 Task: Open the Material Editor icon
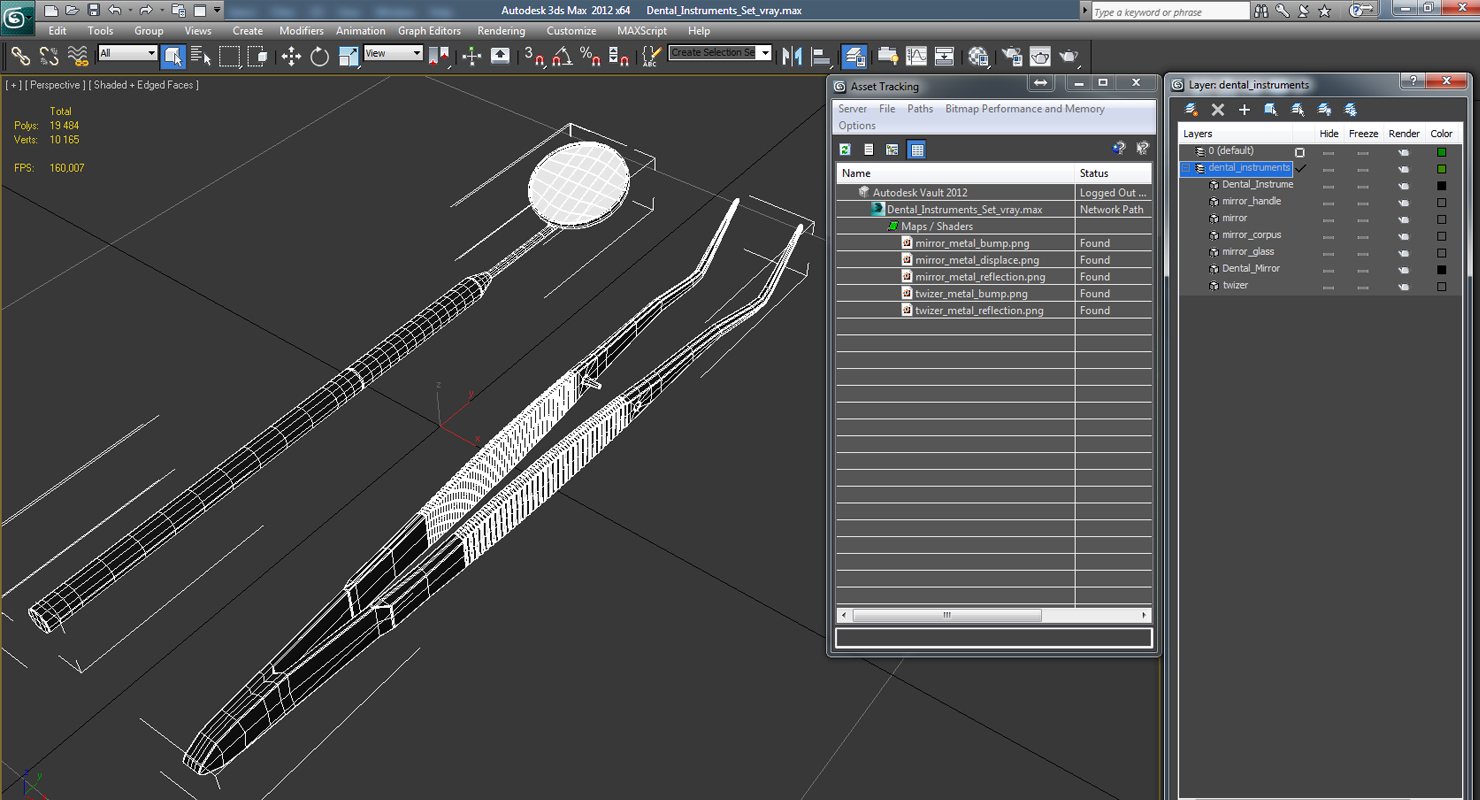[x=978, y=56]
